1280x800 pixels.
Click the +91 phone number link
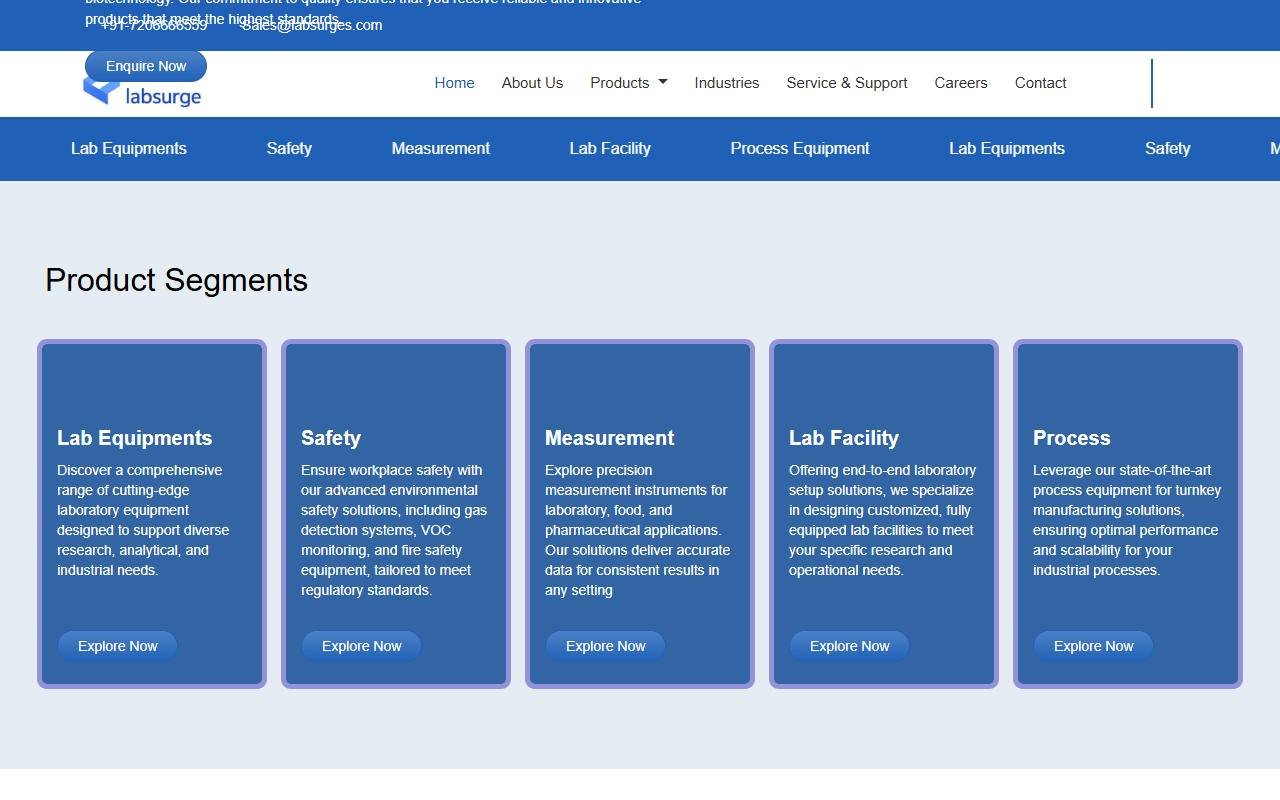(154, 25)
